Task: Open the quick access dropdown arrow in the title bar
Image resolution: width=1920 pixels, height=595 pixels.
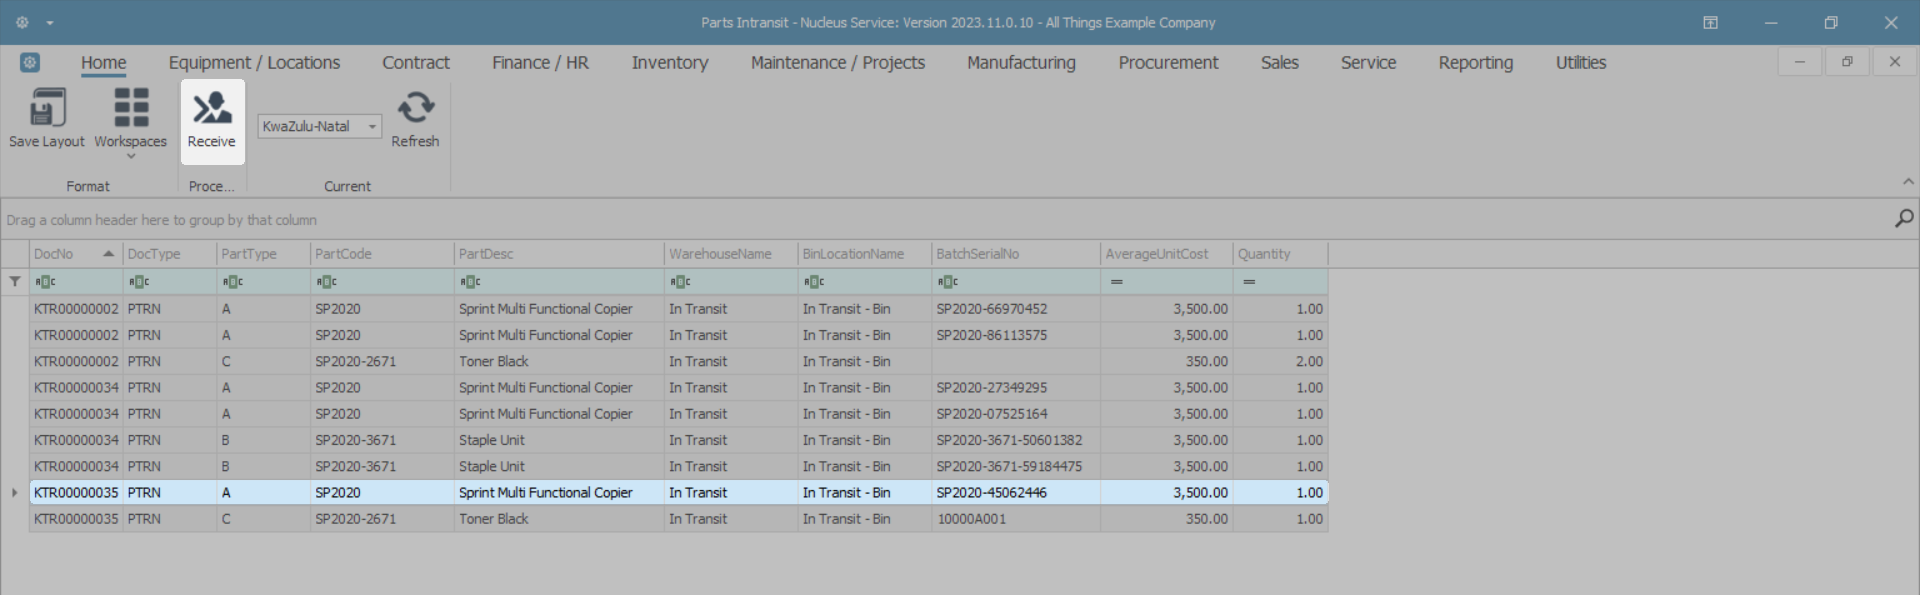Action: pyautogui.click(x=50, y=23)
